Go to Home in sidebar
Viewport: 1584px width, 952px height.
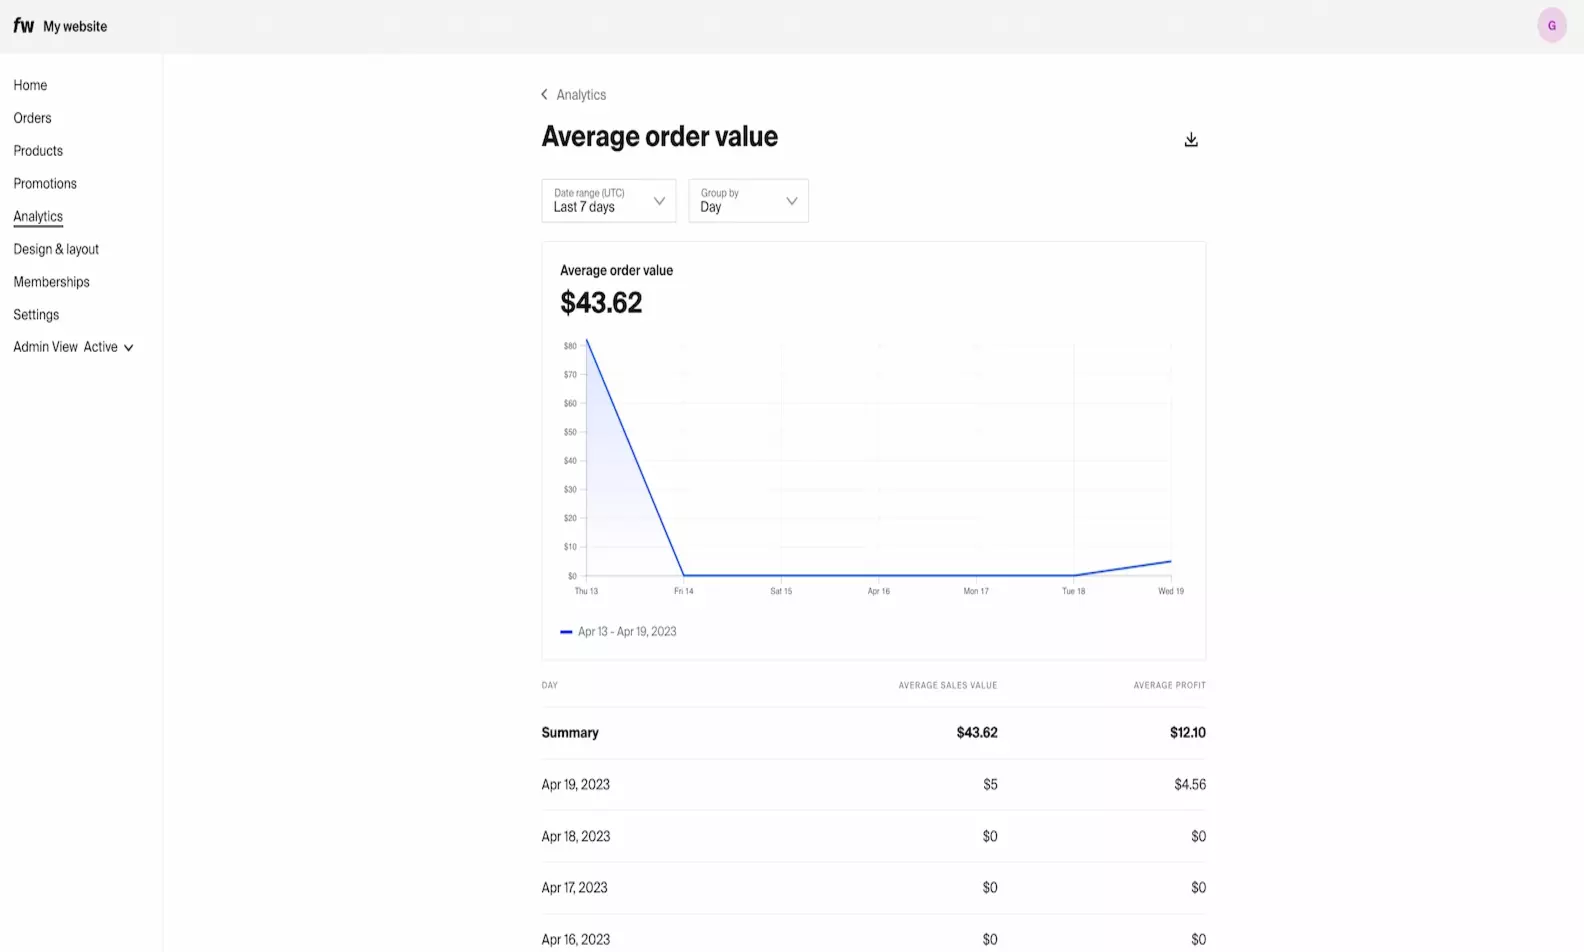(x=30, y=85)
